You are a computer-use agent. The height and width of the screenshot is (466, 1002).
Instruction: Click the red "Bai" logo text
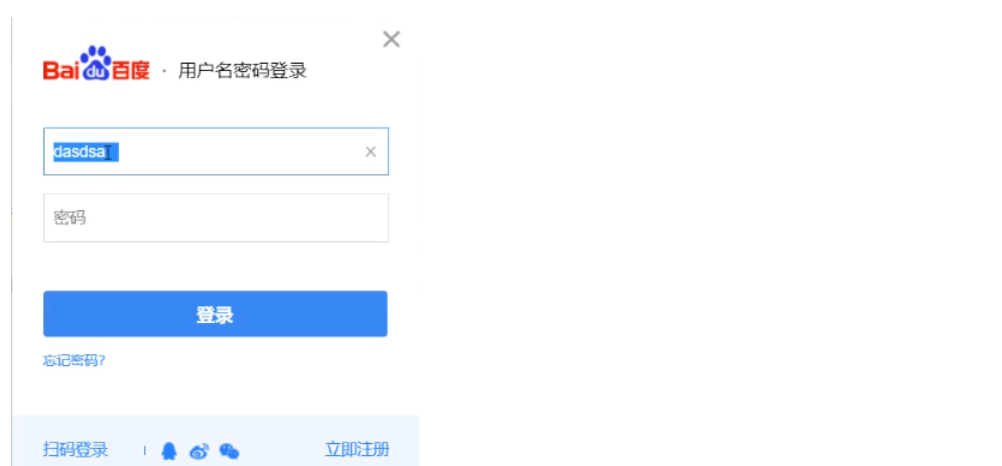tap(61, 71)
